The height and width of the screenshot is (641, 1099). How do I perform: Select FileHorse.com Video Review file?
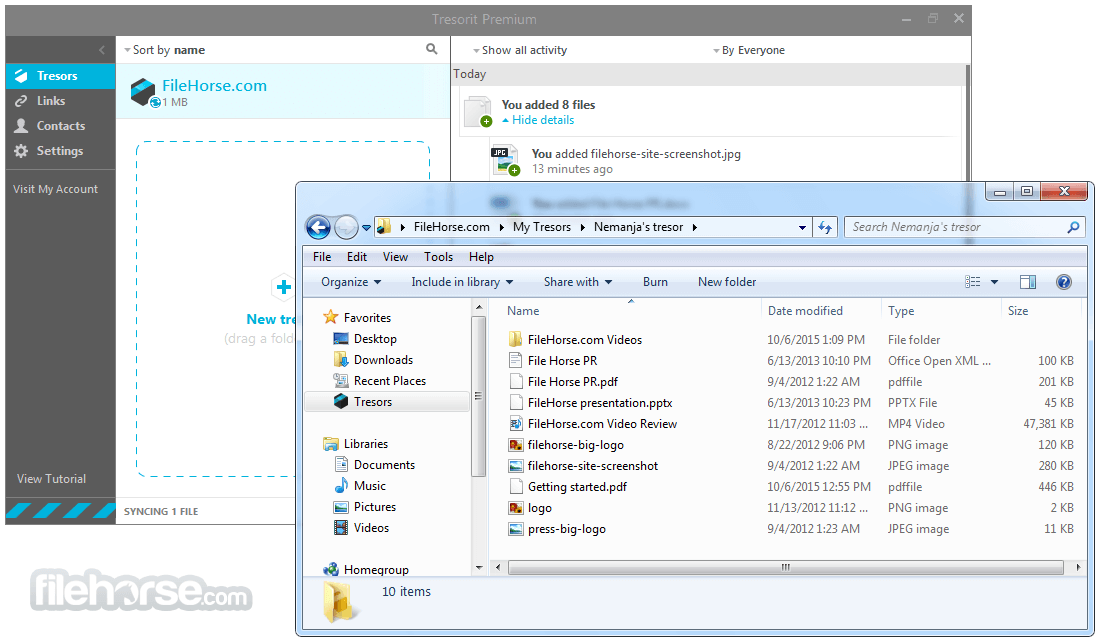coord(602,424)
